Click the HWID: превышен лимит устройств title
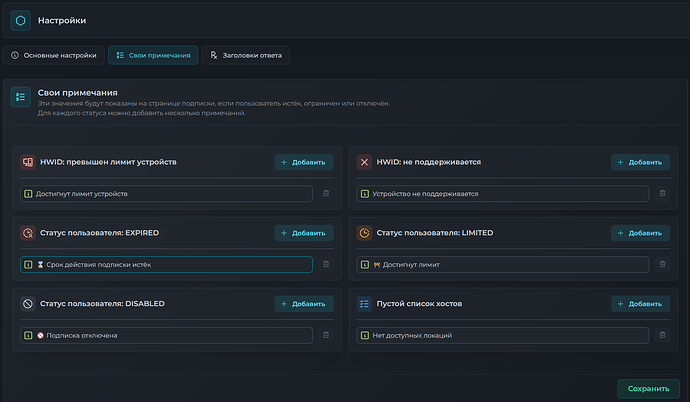 point(108,162)
